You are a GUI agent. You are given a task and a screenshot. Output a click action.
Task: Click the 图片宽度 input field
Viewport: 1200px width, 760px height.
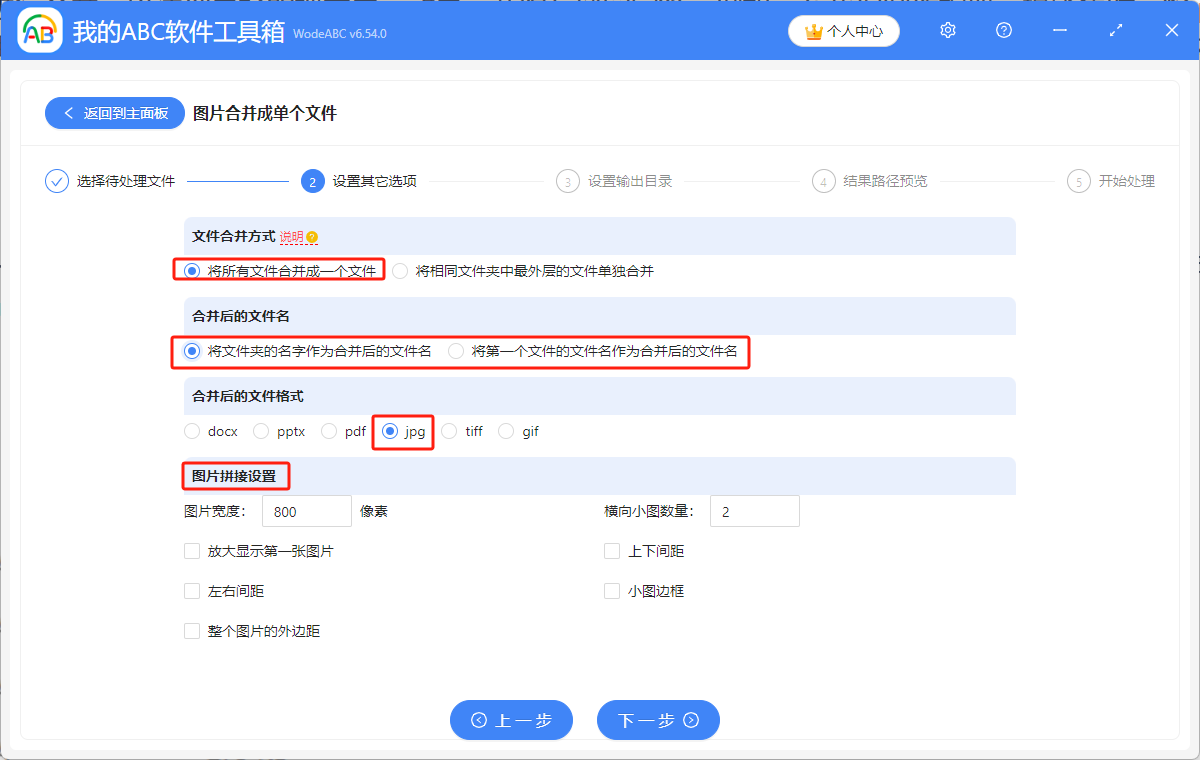(x=306, y=511)
